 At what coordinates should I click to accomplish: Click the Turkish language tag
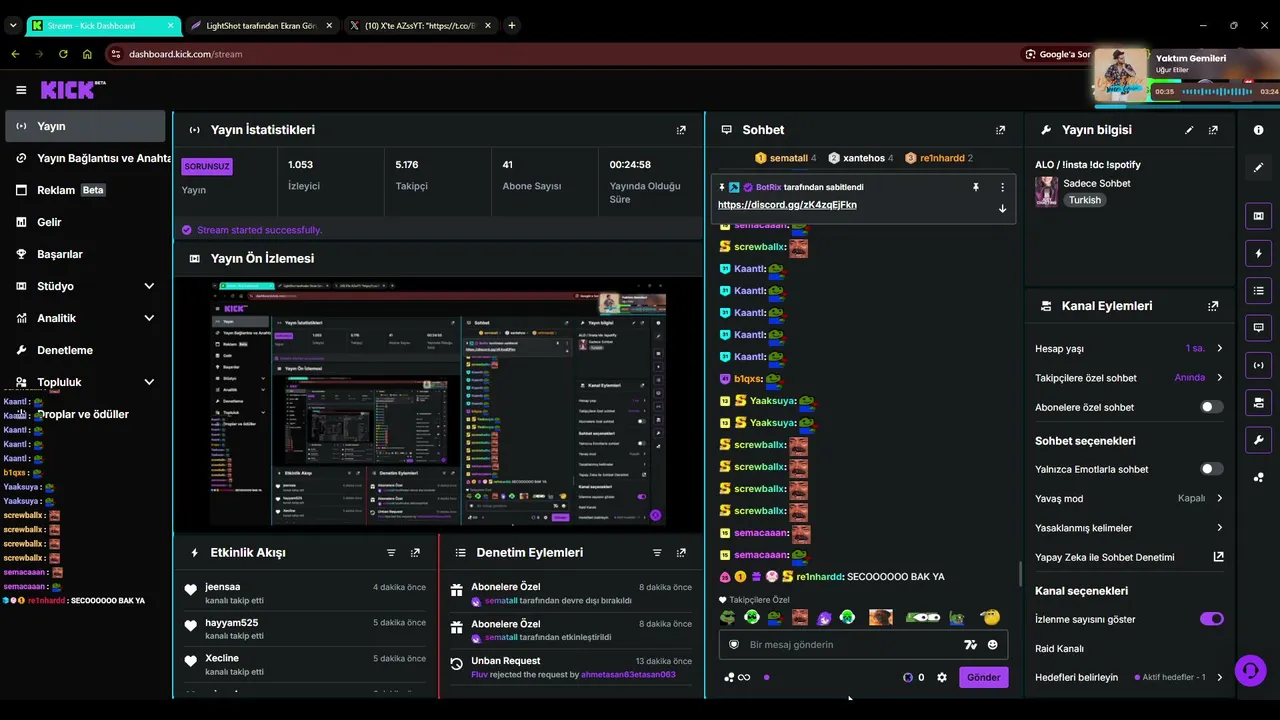1084,200
